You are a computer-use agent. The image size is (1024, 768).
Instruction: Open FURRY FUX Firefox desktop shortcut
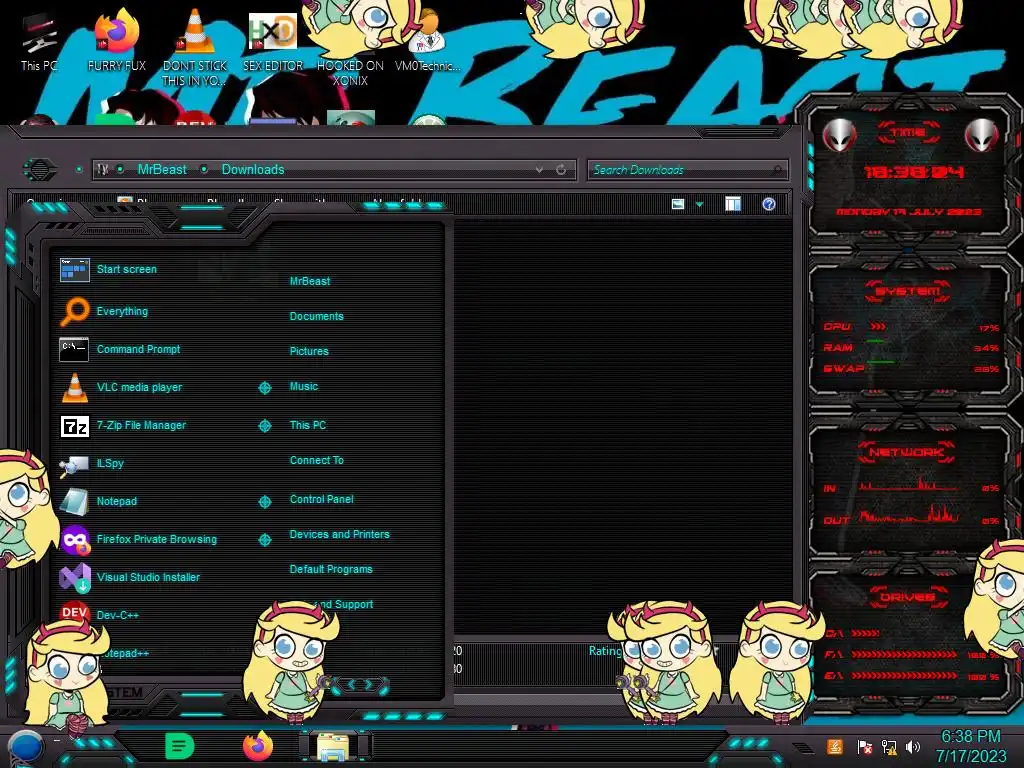pos(117,40)
